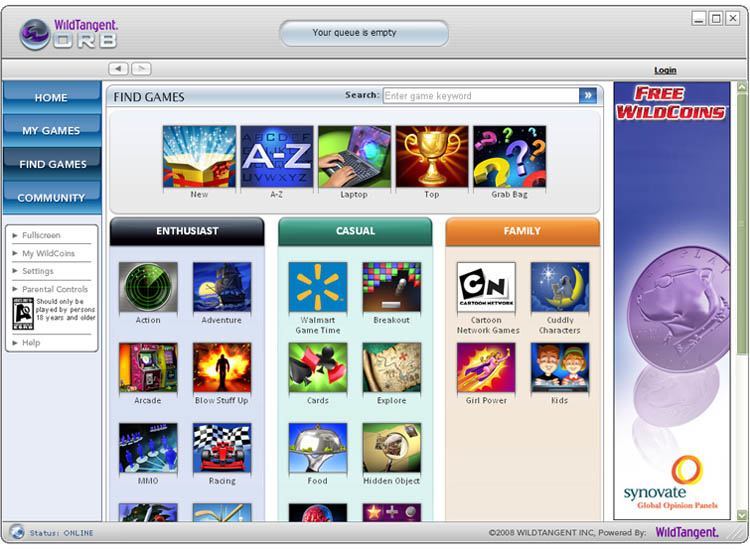Select the Laptop games icon
750x550 pixels.
pyautogui.click(x=354, y=156)
